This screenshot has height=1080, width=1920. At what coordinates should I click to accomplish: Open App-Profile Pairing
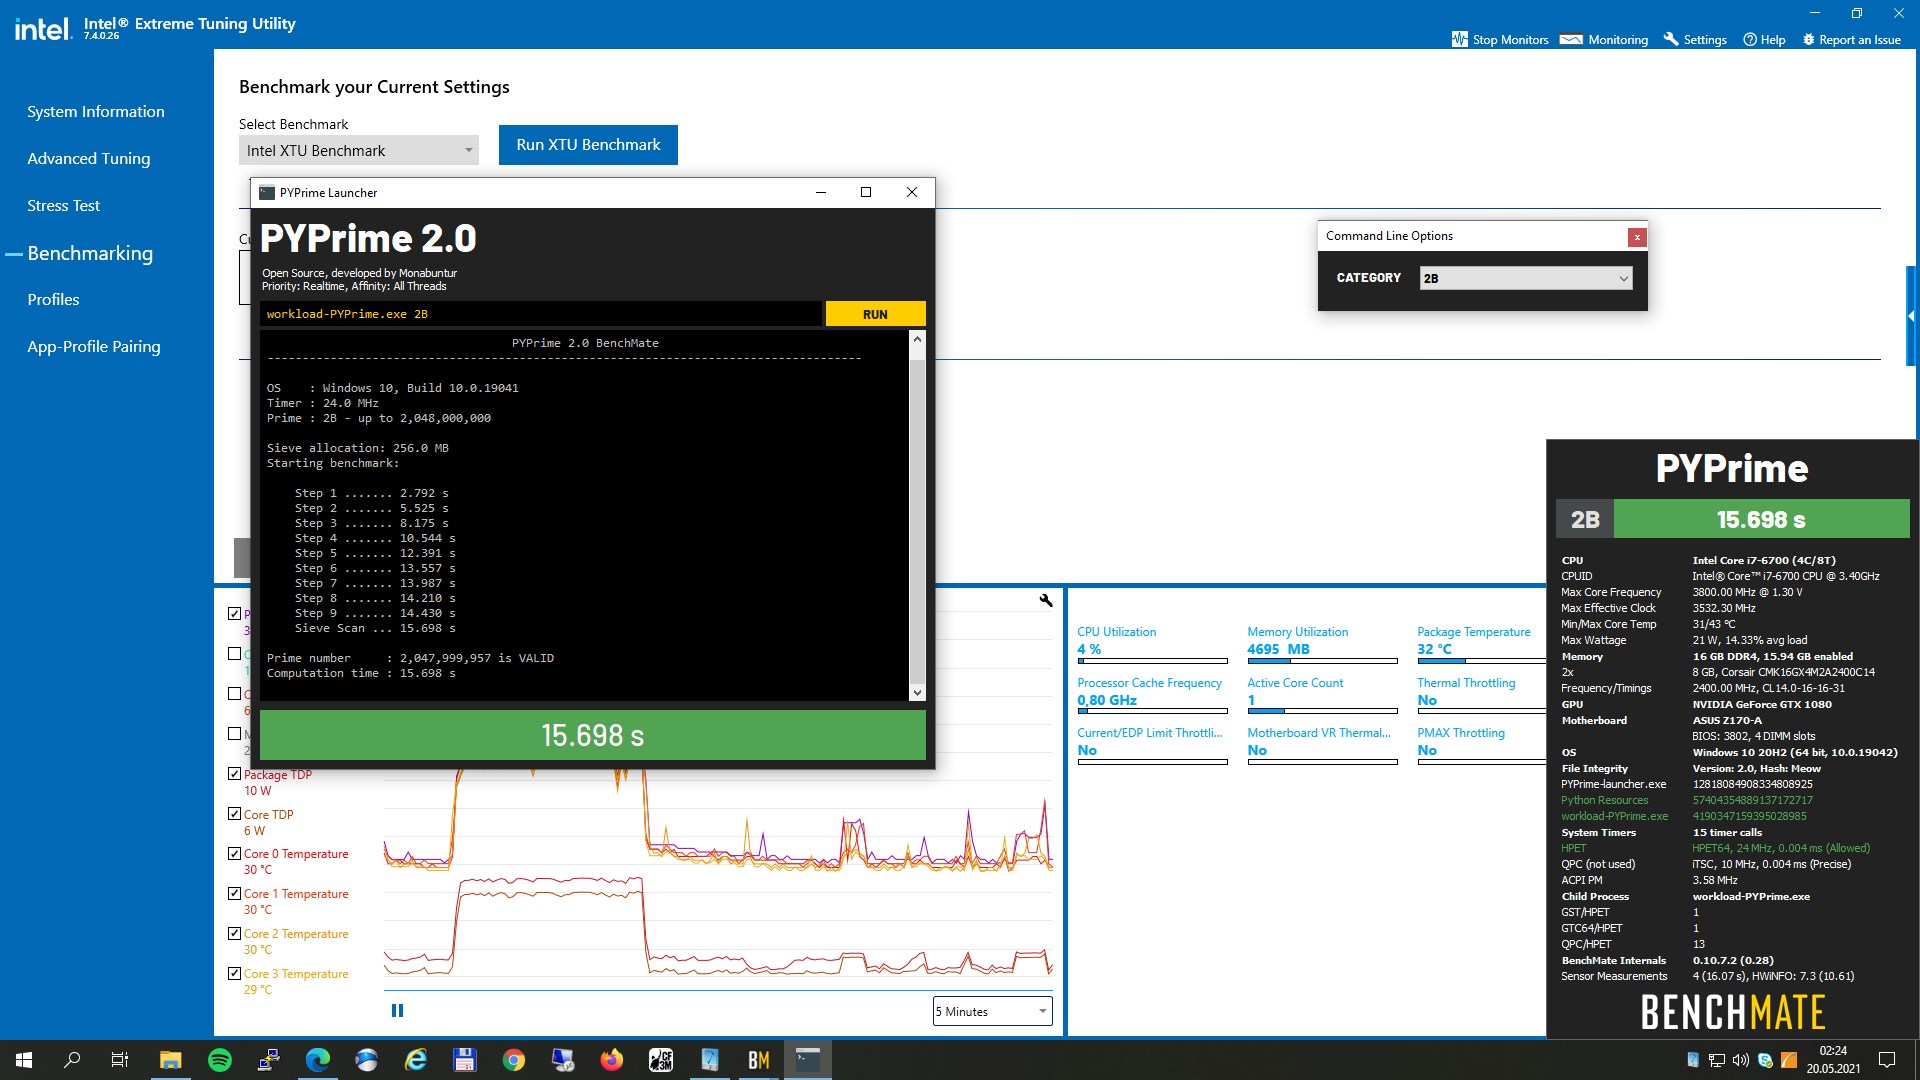94,346
